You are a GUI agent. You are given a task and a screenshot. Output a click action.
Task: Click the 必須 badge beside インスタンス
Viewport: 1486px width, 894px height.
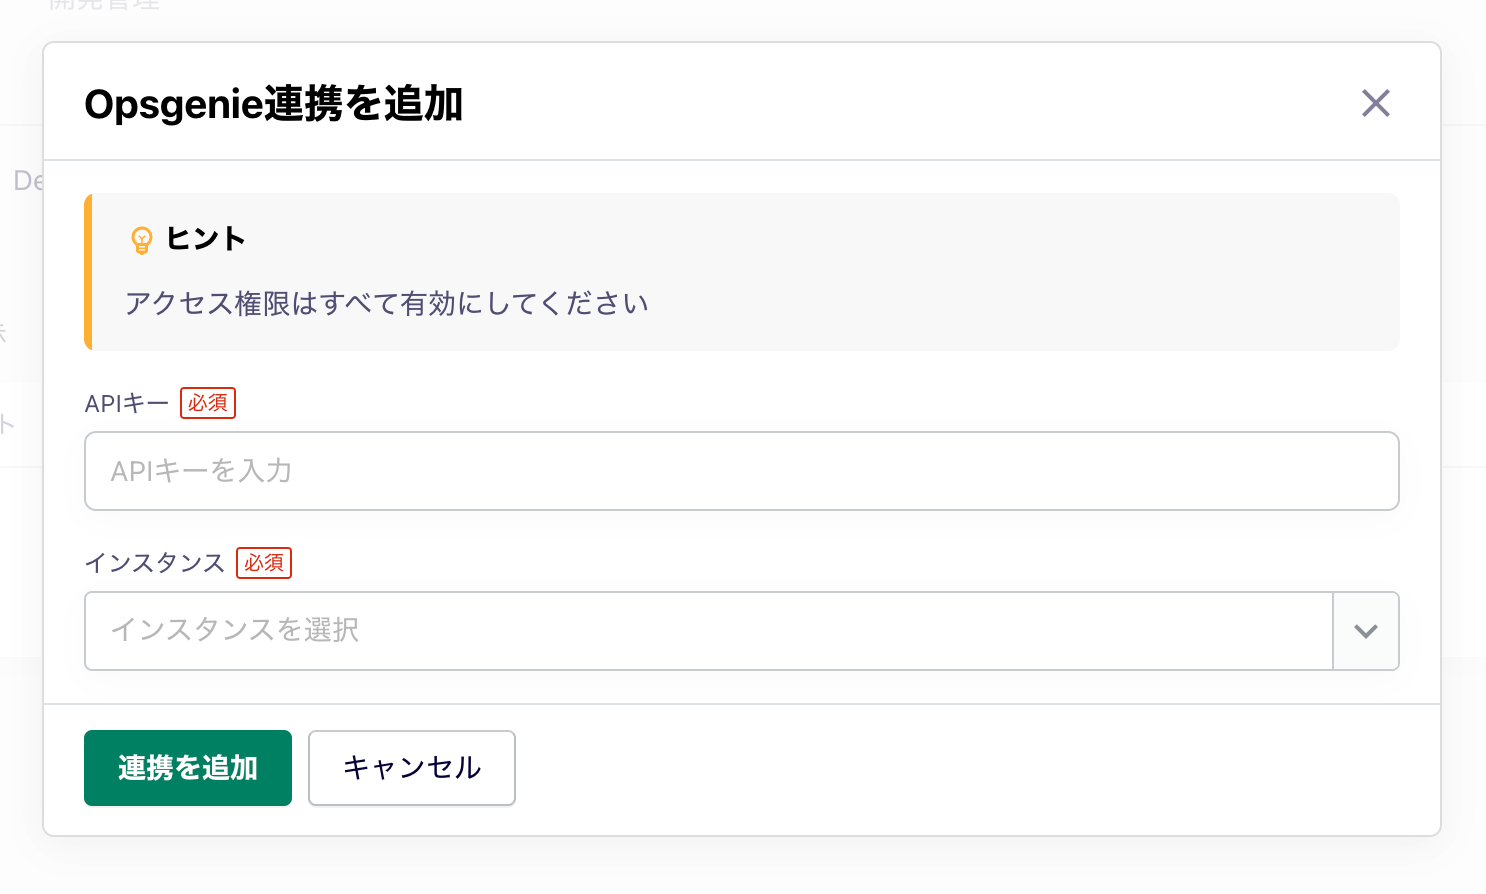(264, 563)
